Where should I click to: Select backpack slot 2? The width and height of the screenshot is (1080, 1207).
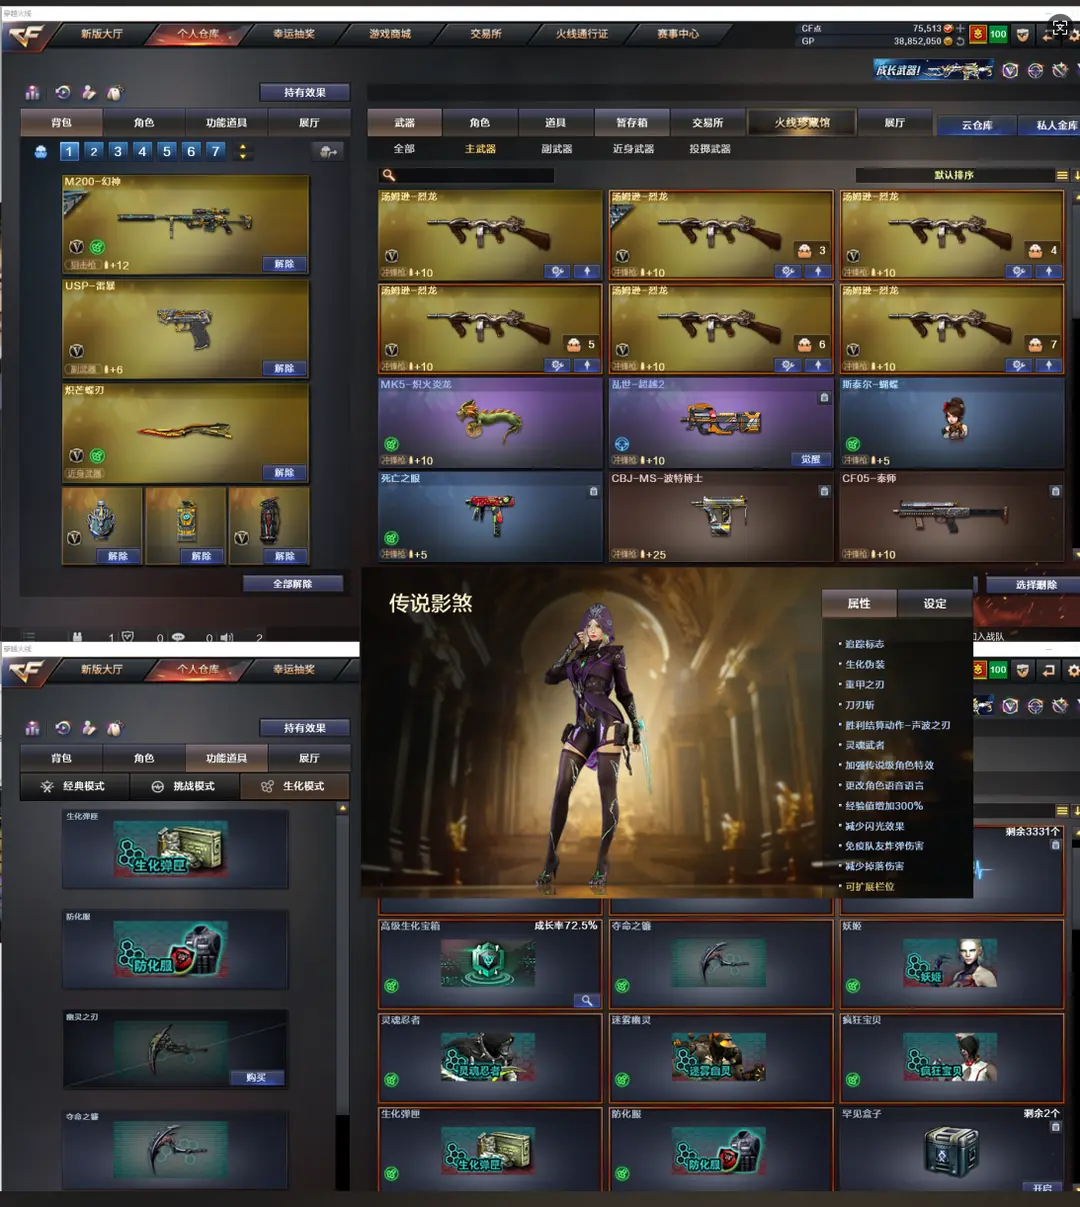pyautogui.click(x=93, y=151)
